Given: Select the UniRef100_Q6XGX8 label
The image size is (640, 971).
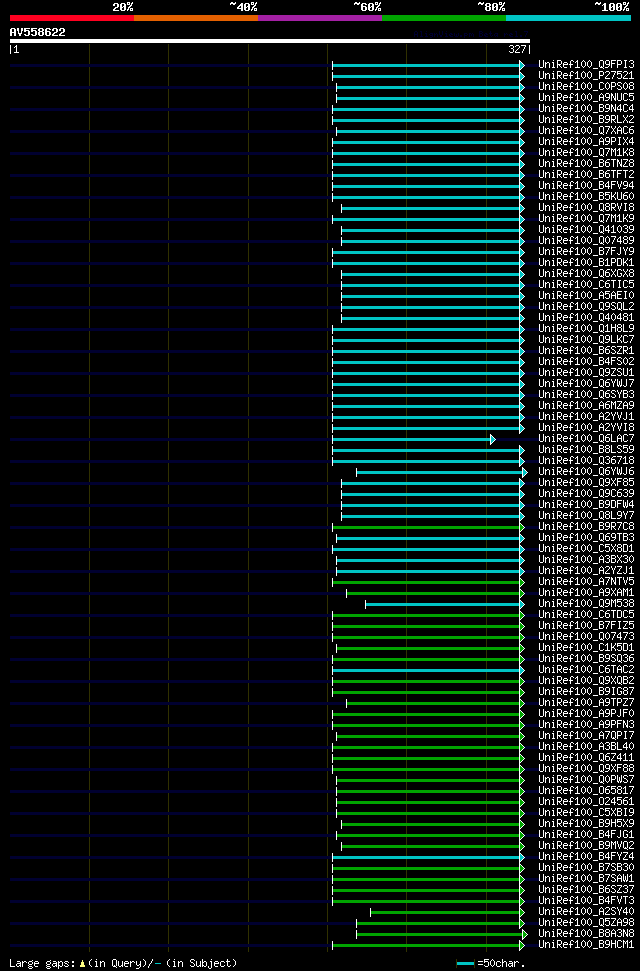Looking at the screenshot, I should (586, 274).
